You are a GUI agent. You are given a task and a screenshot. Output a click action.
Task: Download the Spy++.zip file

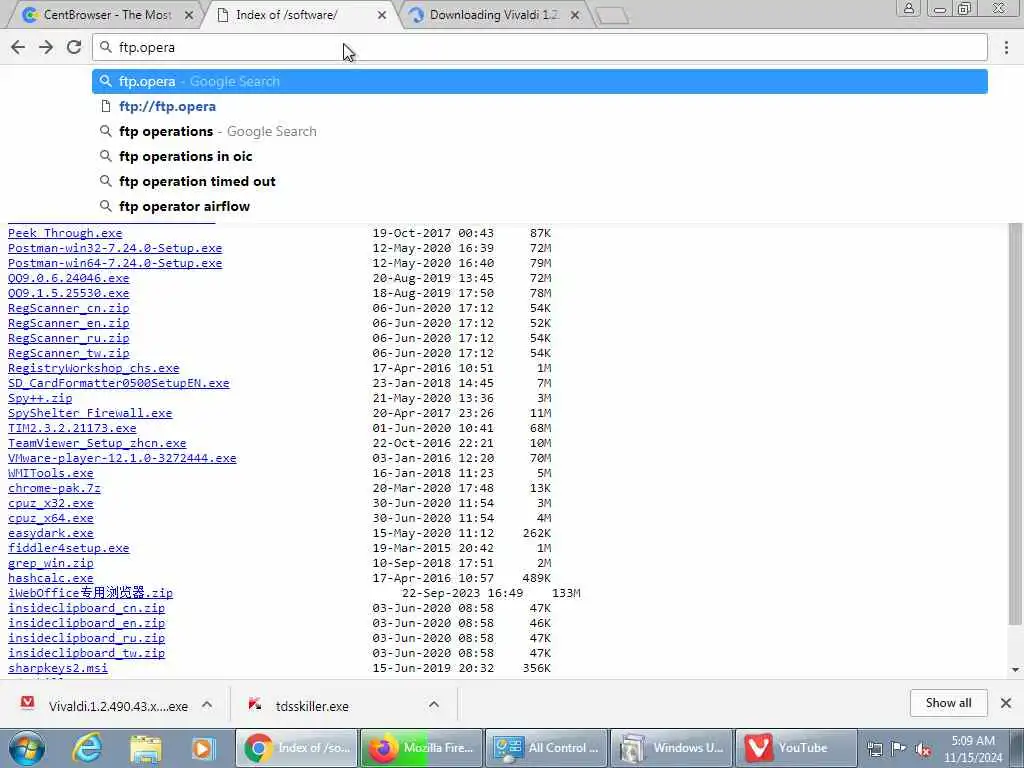coord(40,398)
